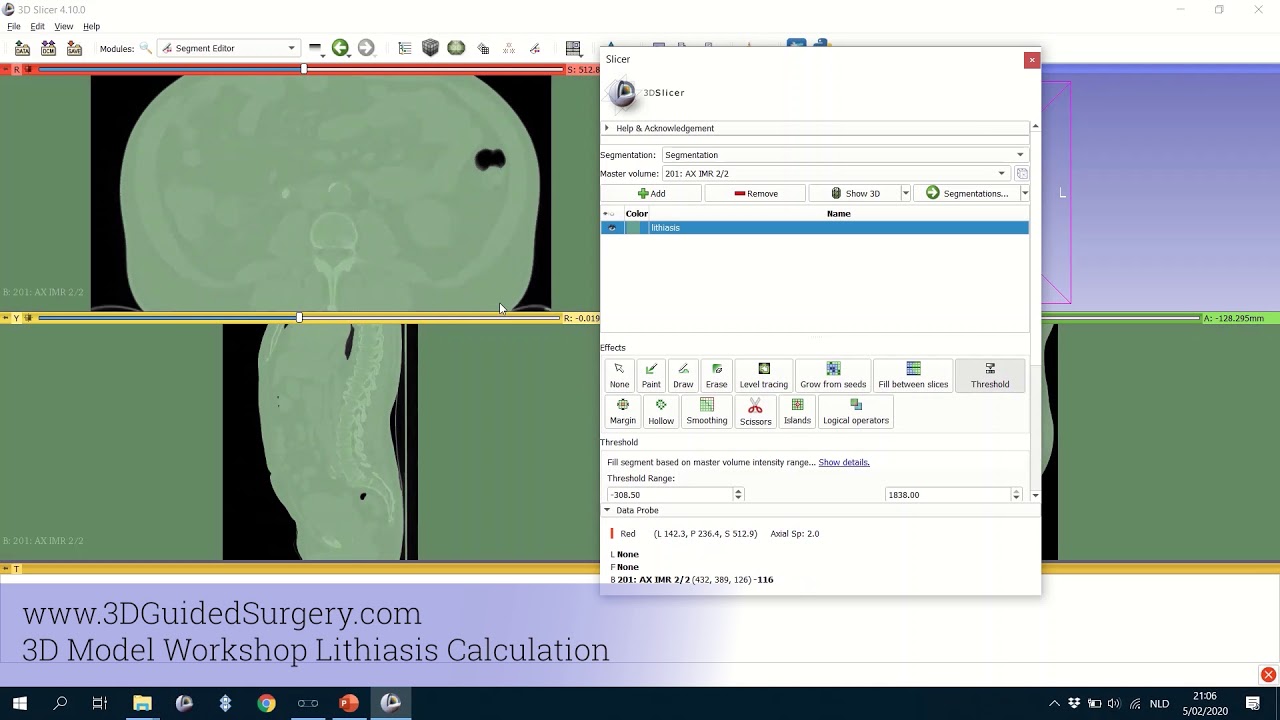
Task: Click the Segmentations... button
Action: coord(966,193)
